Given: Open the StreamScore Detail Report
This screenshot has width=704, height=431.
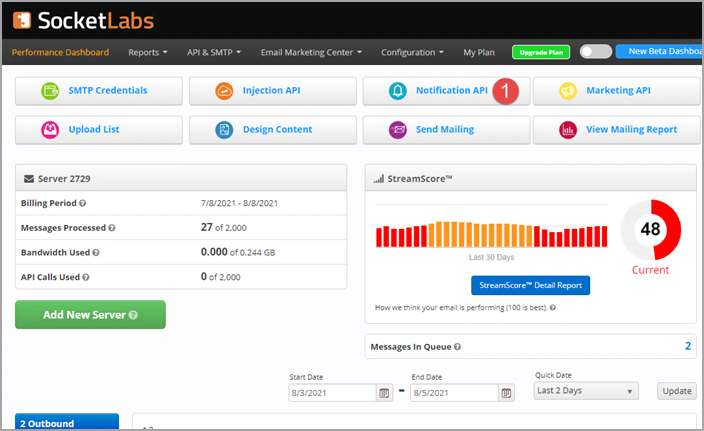Looking at the screenshot, I should tap(530, 285).
